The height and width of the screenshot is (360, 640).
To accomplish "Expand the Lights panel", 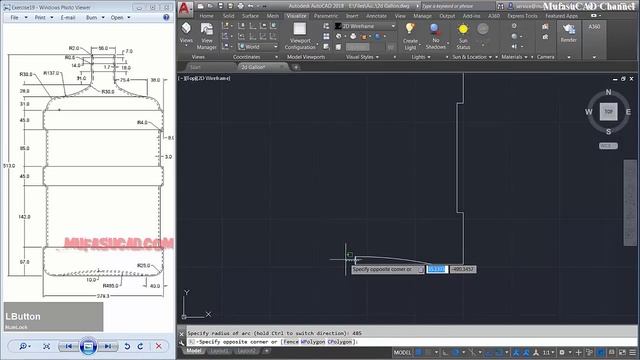I will [x=421, y=57].
